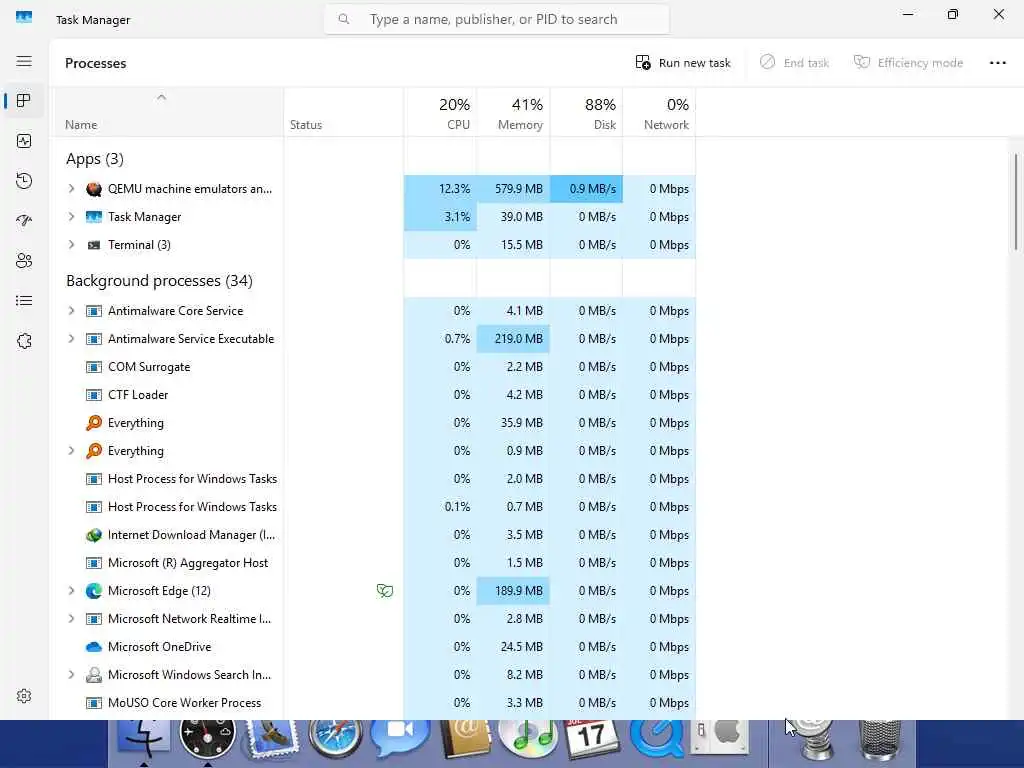The image size is (1024, 768).
Task: Click the 24.5 MB OneDrive memory cell
Action: coord(513,647)
